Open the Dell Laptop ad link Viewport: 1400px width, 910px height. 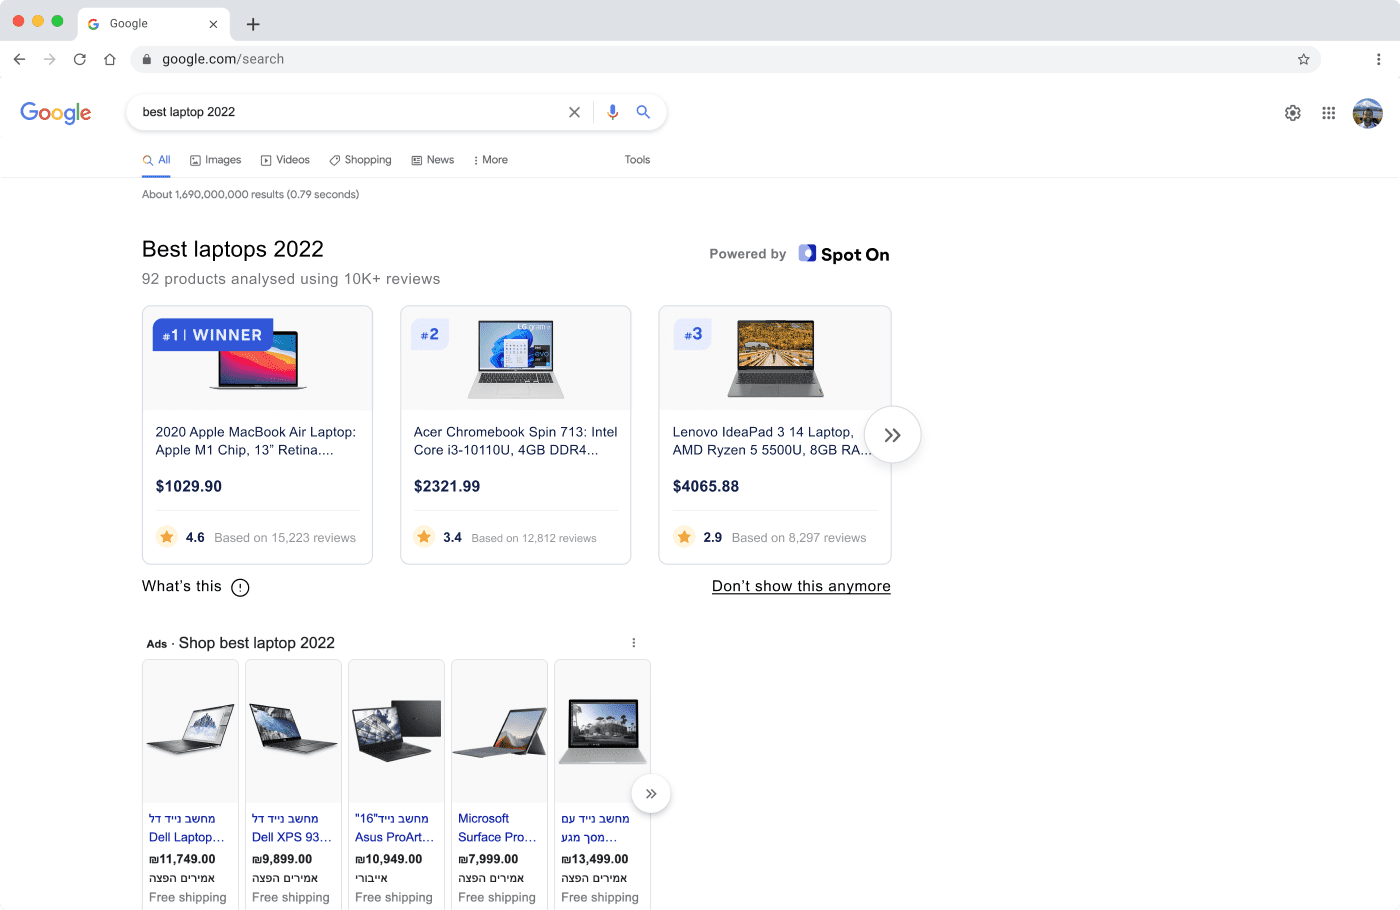tap(187, 828)
